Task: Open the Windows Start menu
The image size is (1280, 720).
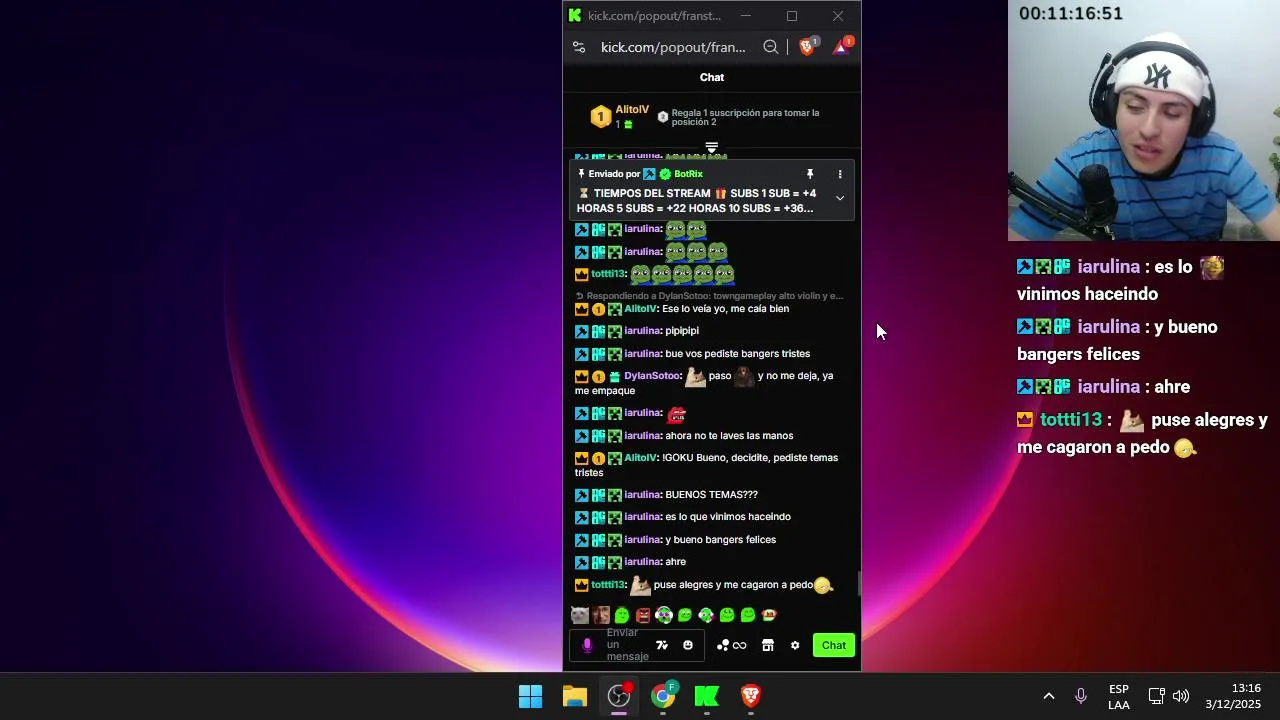Action: (531, 696)
